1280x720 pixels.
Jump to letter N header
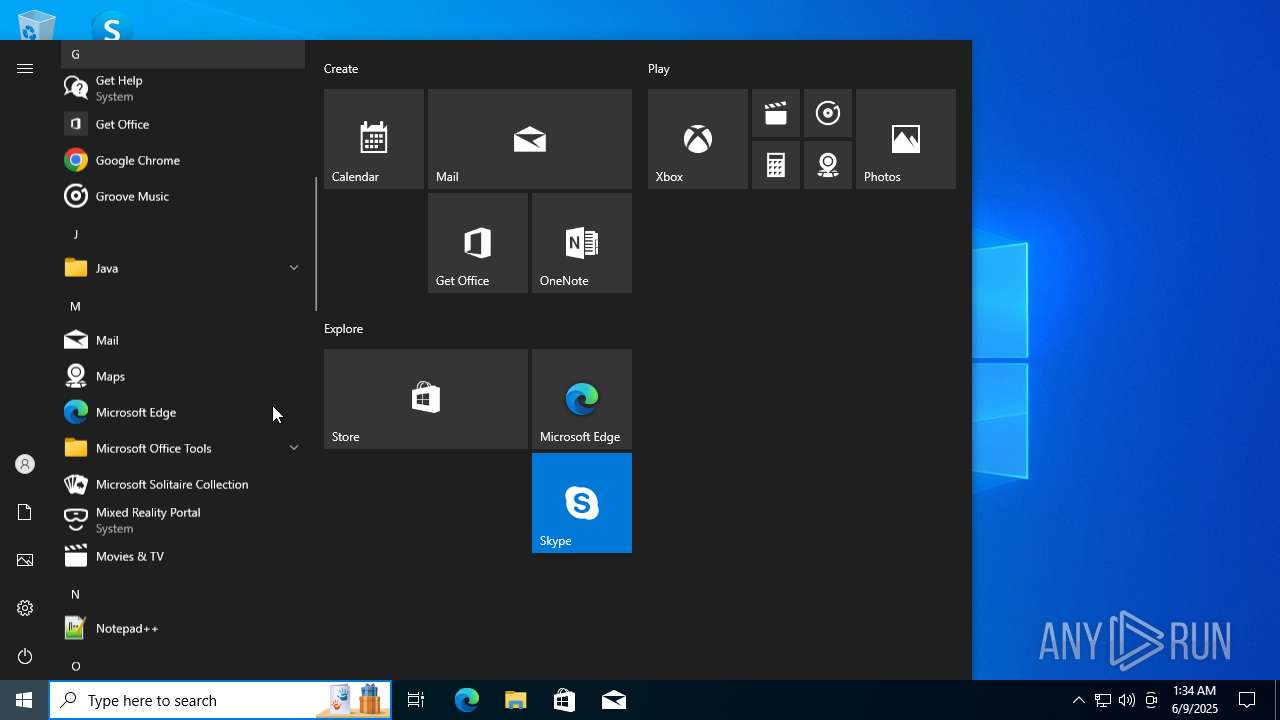(x=183, y=594)
